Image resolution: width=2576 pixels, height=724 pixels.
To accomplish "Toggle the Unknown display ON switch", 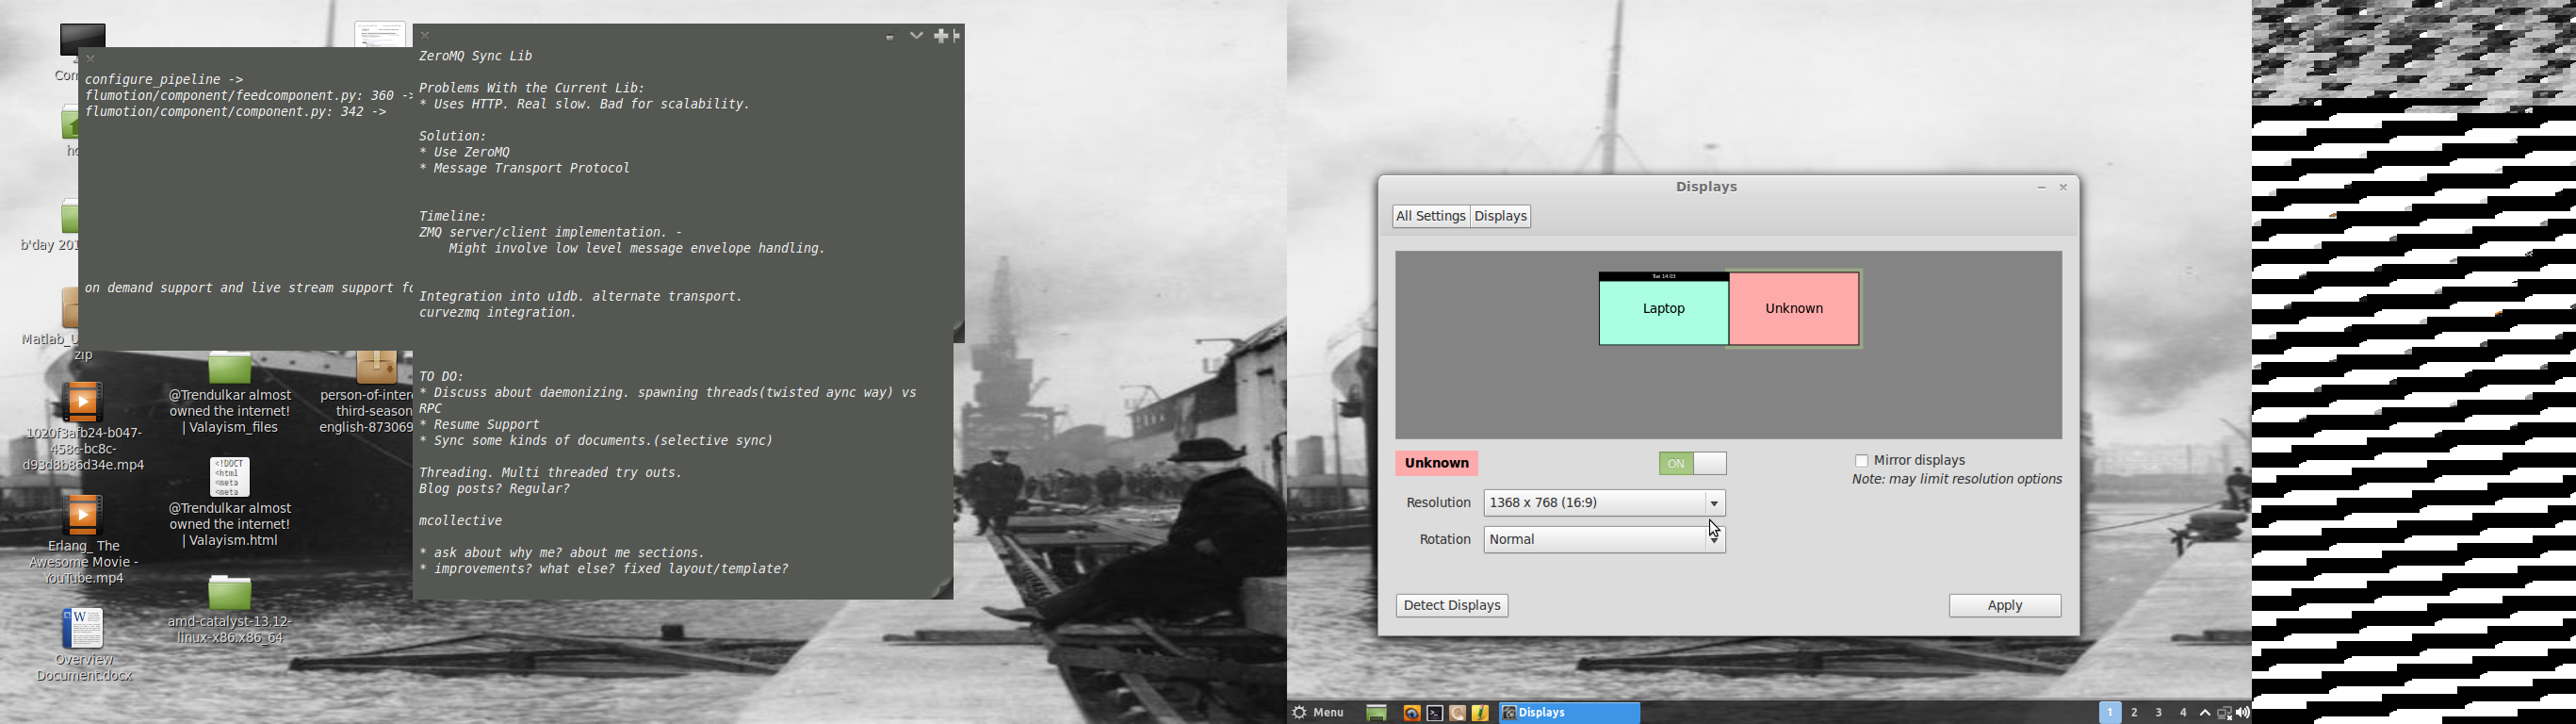I will pos(1692,463).
